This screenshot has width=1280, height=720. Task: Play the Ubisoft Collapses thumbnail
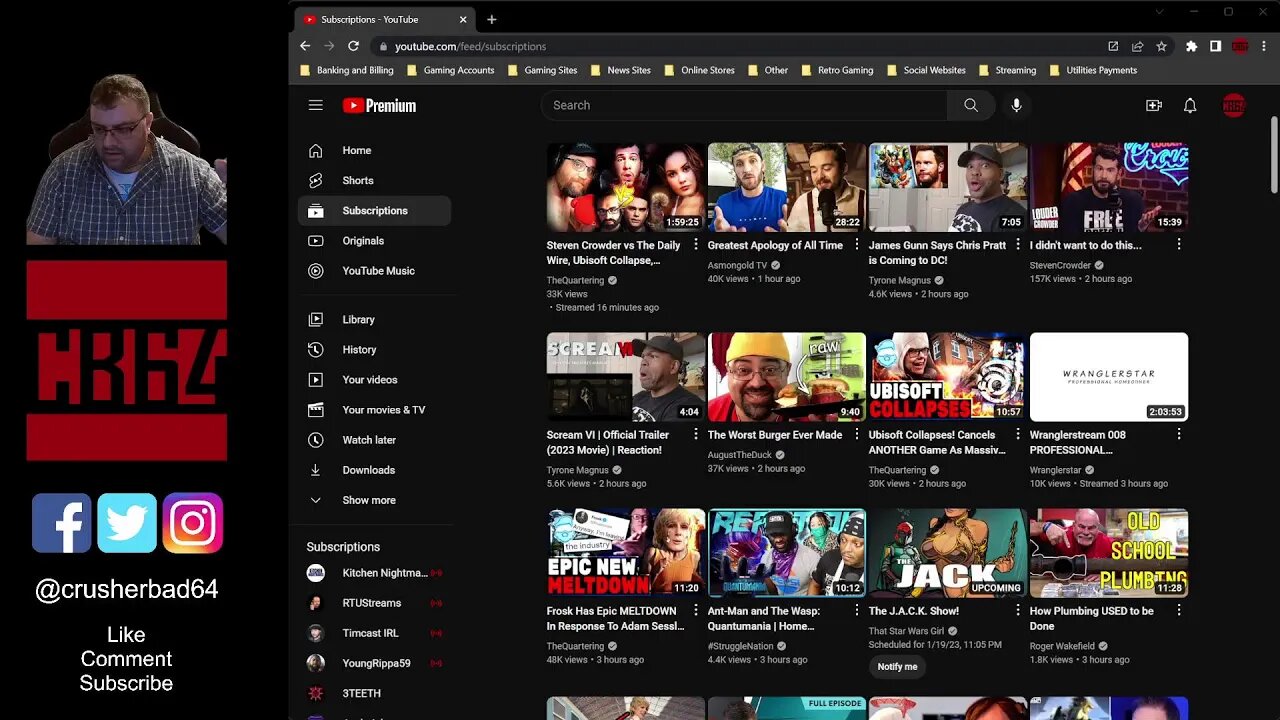948,377
